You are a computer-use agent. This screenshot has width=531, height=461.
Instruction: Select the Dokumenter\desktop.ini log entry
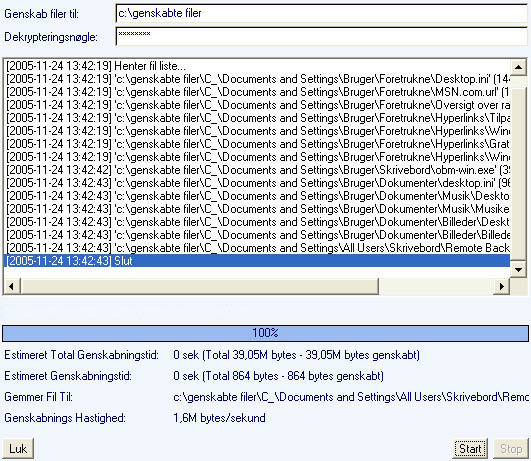point(257,183)
